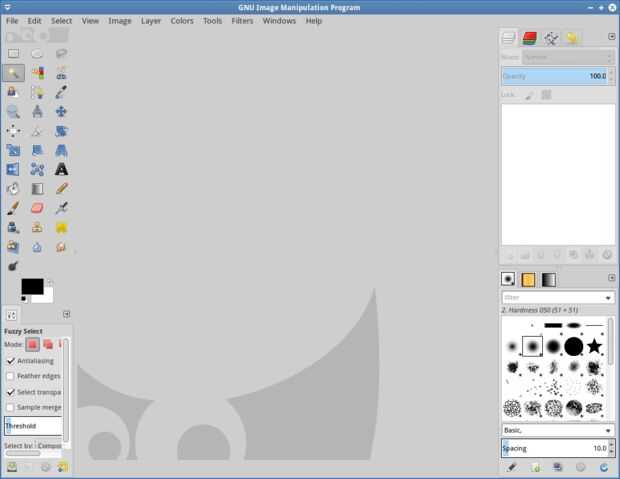The image size is (620, 479).
Task: Switch to the Channels tab
Action: [x=529, y=38]
